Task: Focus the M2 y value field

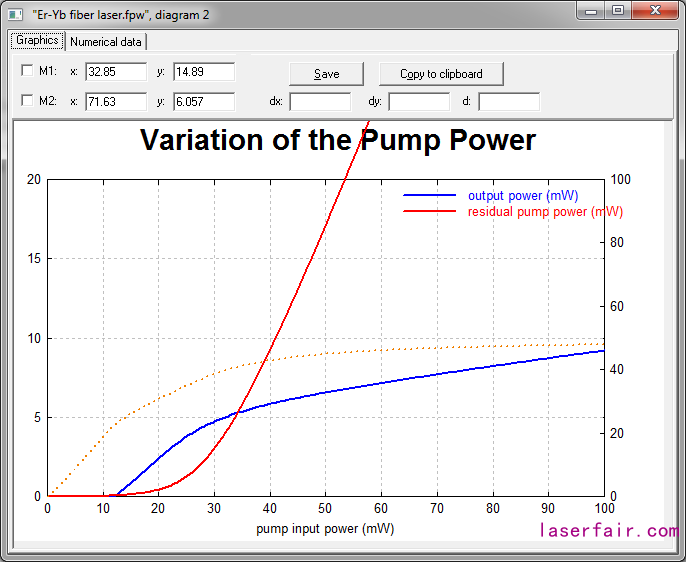Action: coord(204,102)
